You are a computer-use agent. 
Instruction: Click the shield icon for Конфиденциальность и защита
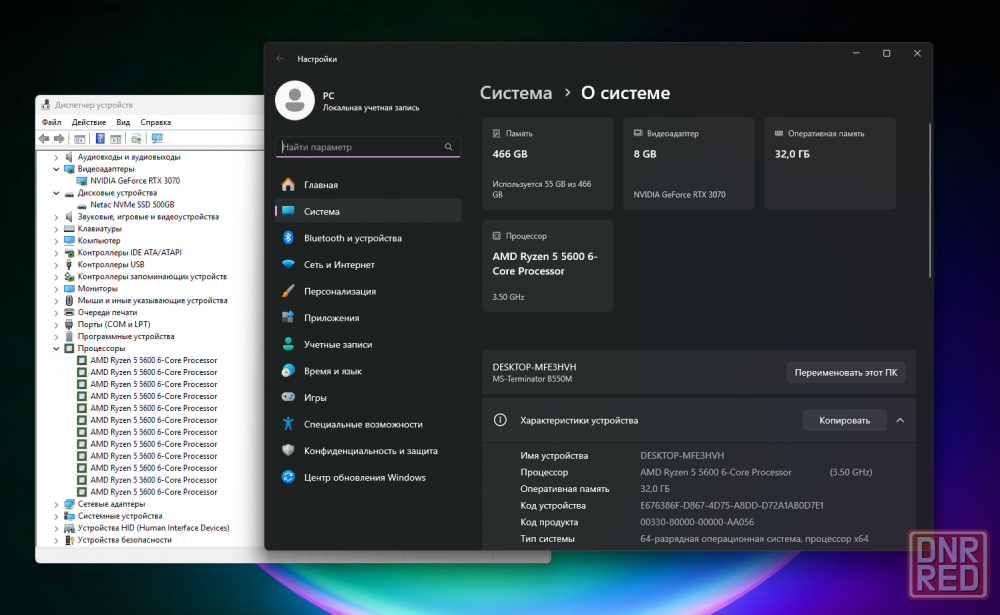(288, 450)
